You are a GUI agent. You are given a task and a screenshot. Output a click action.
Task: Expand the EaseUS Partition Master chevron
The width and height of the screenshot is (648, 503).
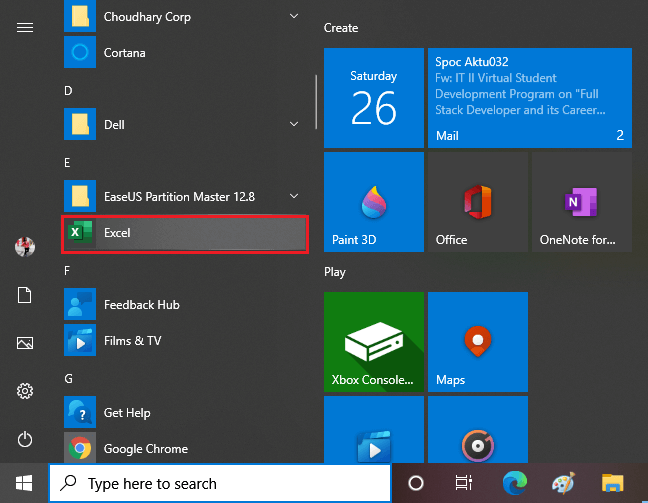(294, 196)
